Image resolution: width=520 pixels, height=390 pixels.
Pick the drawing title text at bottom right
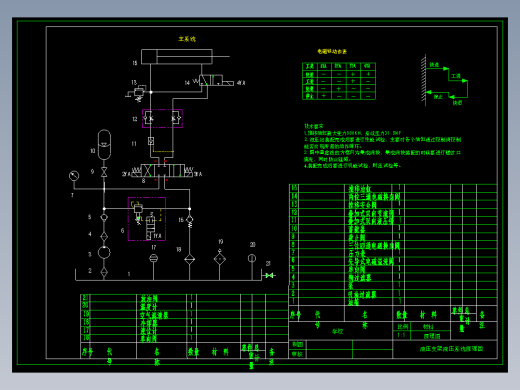[x=451, y=349]
